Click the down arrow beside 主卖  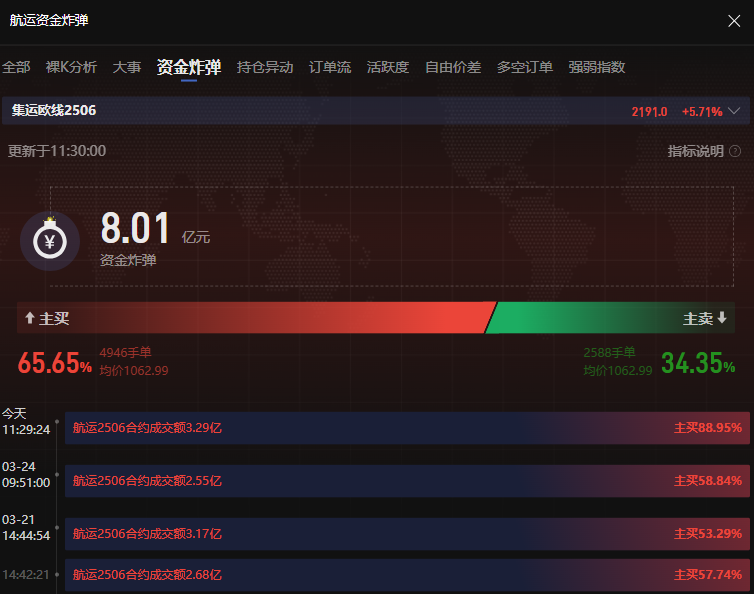(722, 318)
